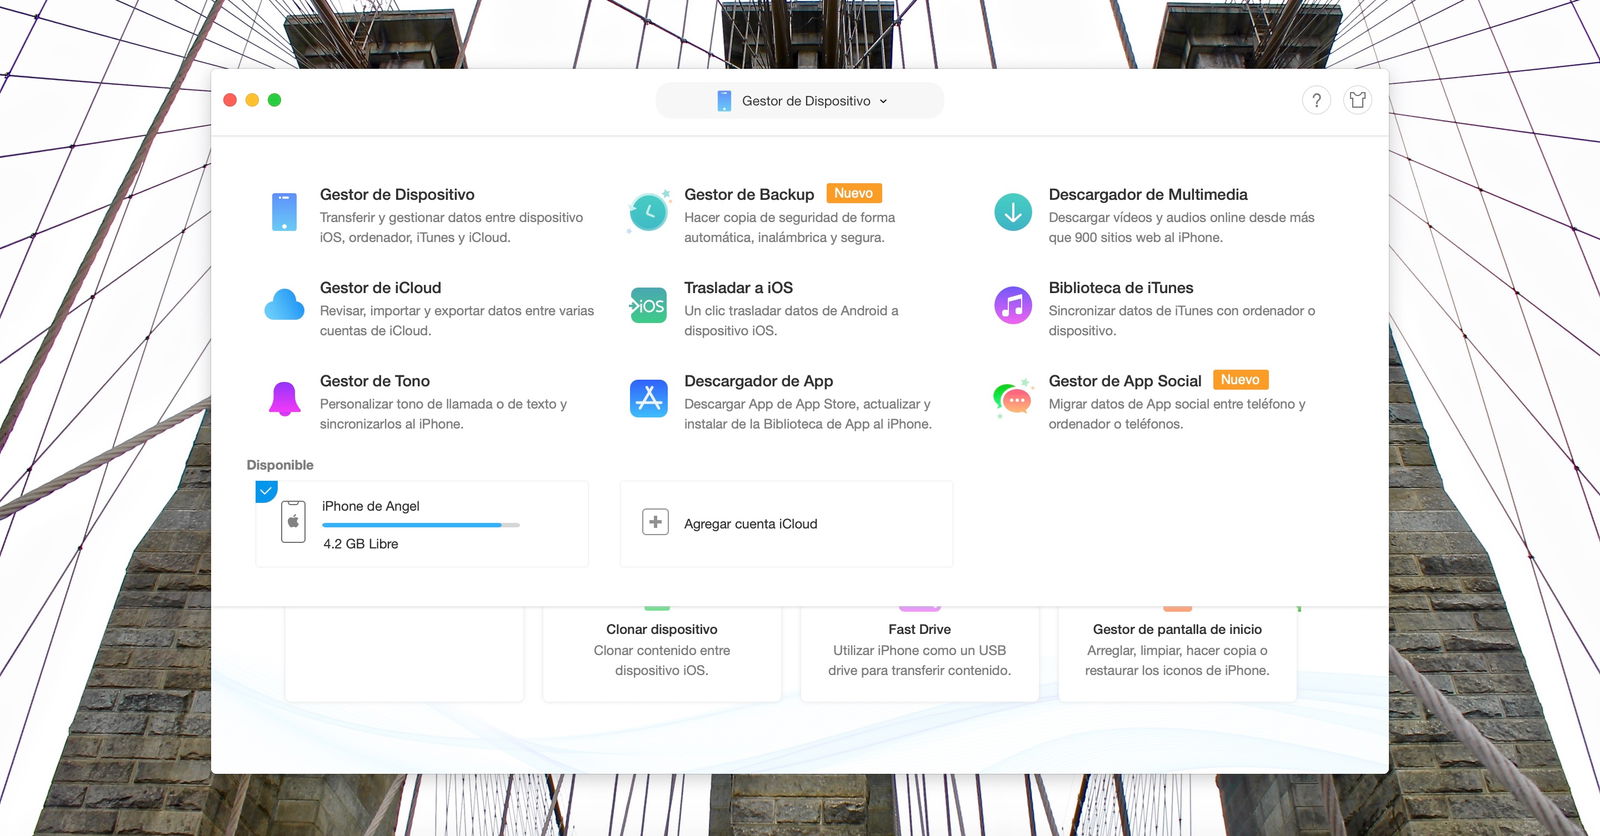Click the Fast Drive description text
Viewport: 1600px width, 836px height.
point(919,660)
